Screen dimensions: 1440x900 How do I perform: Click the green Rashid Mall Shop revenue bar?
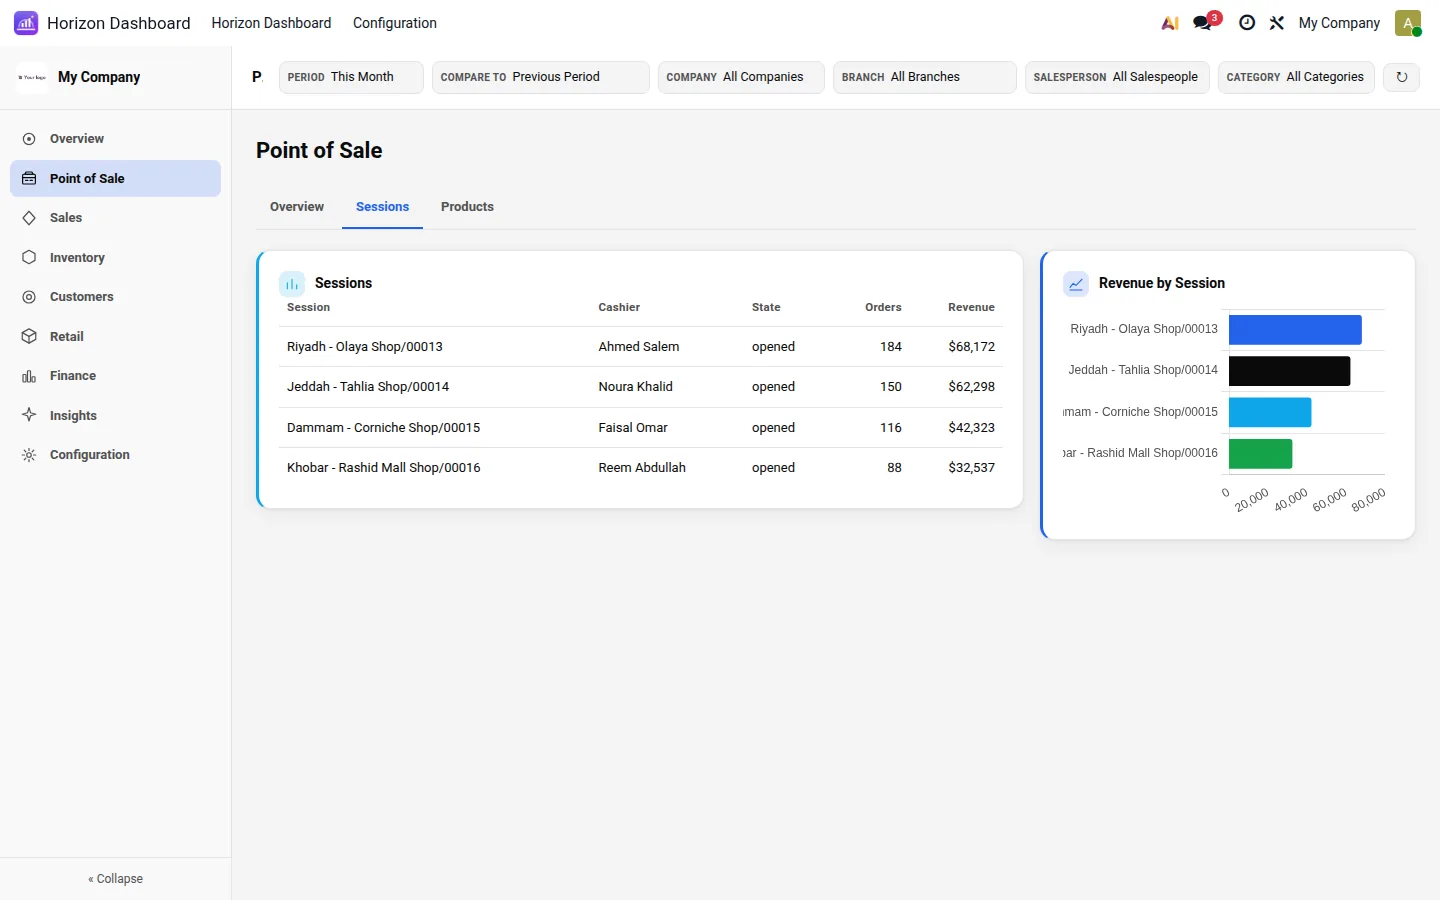(x=1261, y=454)
